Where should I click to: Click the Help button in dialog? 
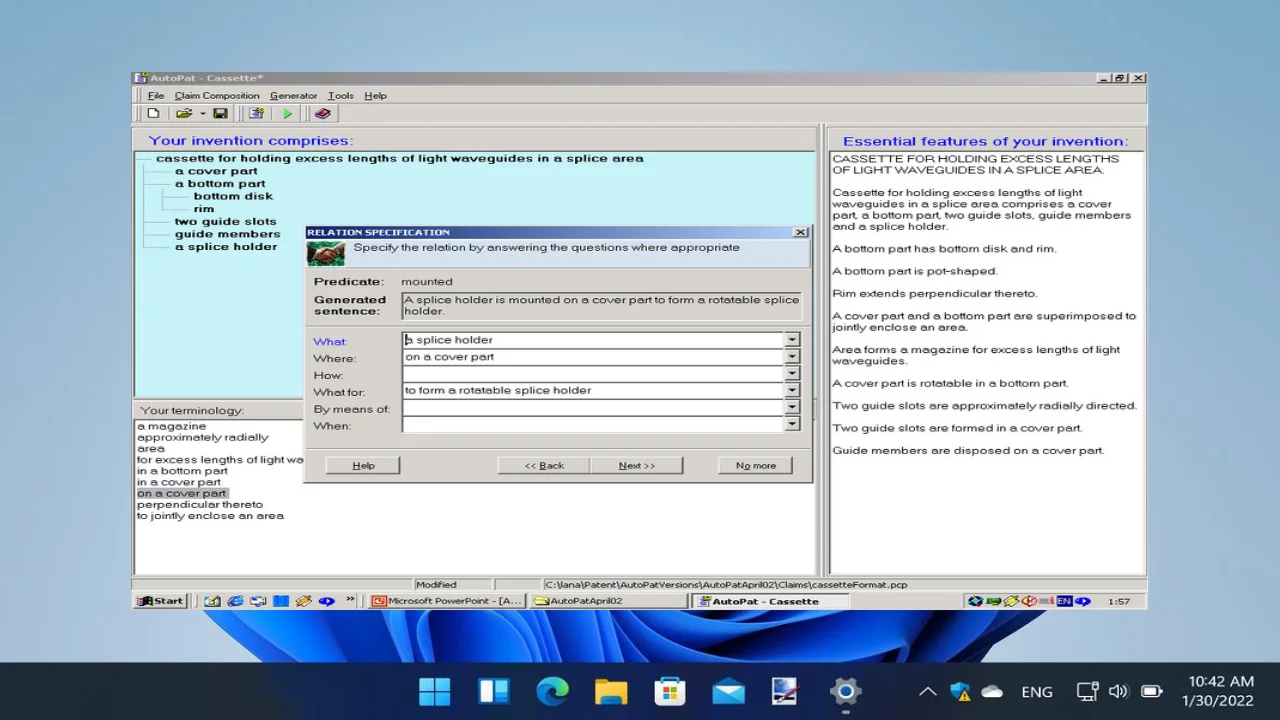363,465
